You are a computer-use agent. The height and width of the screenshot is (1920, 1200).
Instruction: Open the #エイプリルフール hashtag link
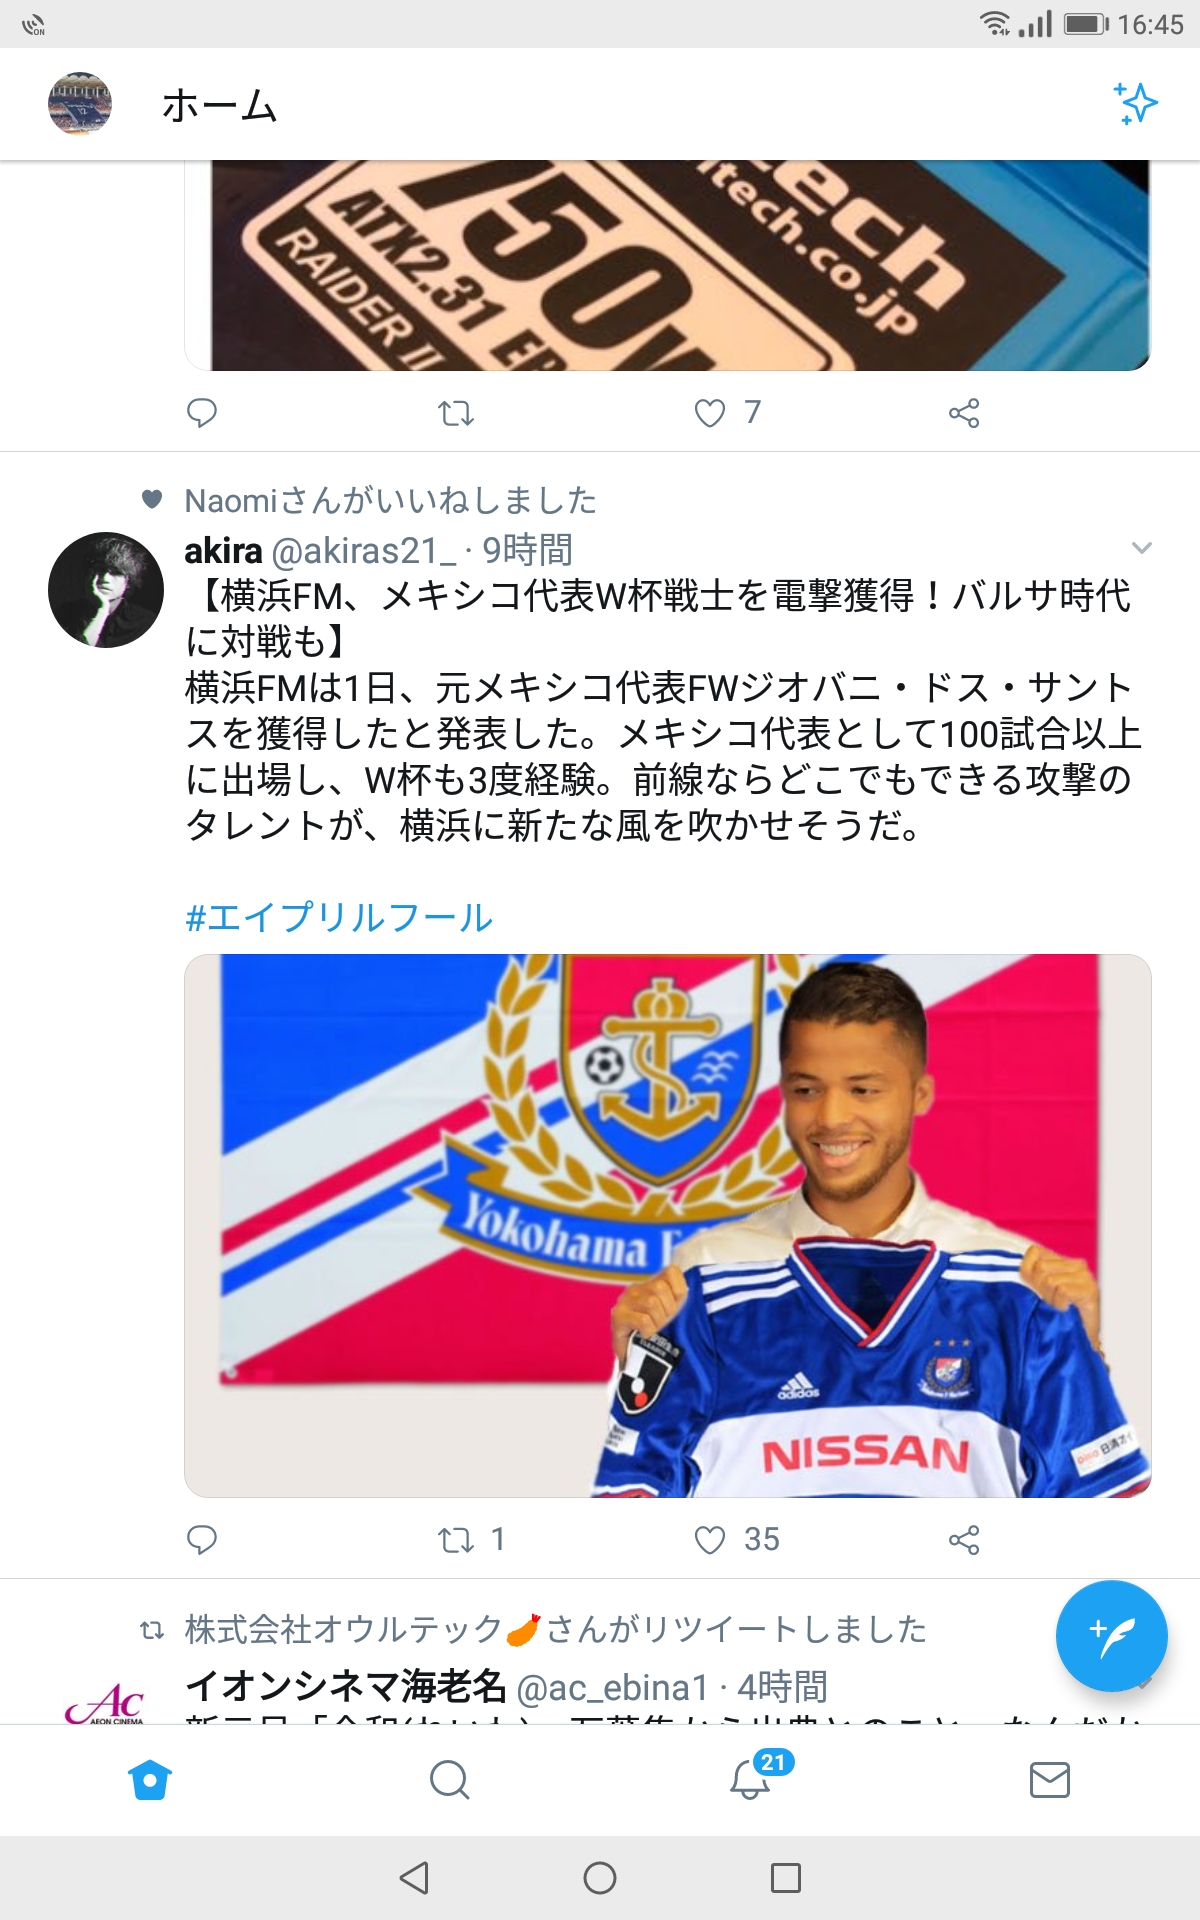pyautogui.click(x=339, y=917)
